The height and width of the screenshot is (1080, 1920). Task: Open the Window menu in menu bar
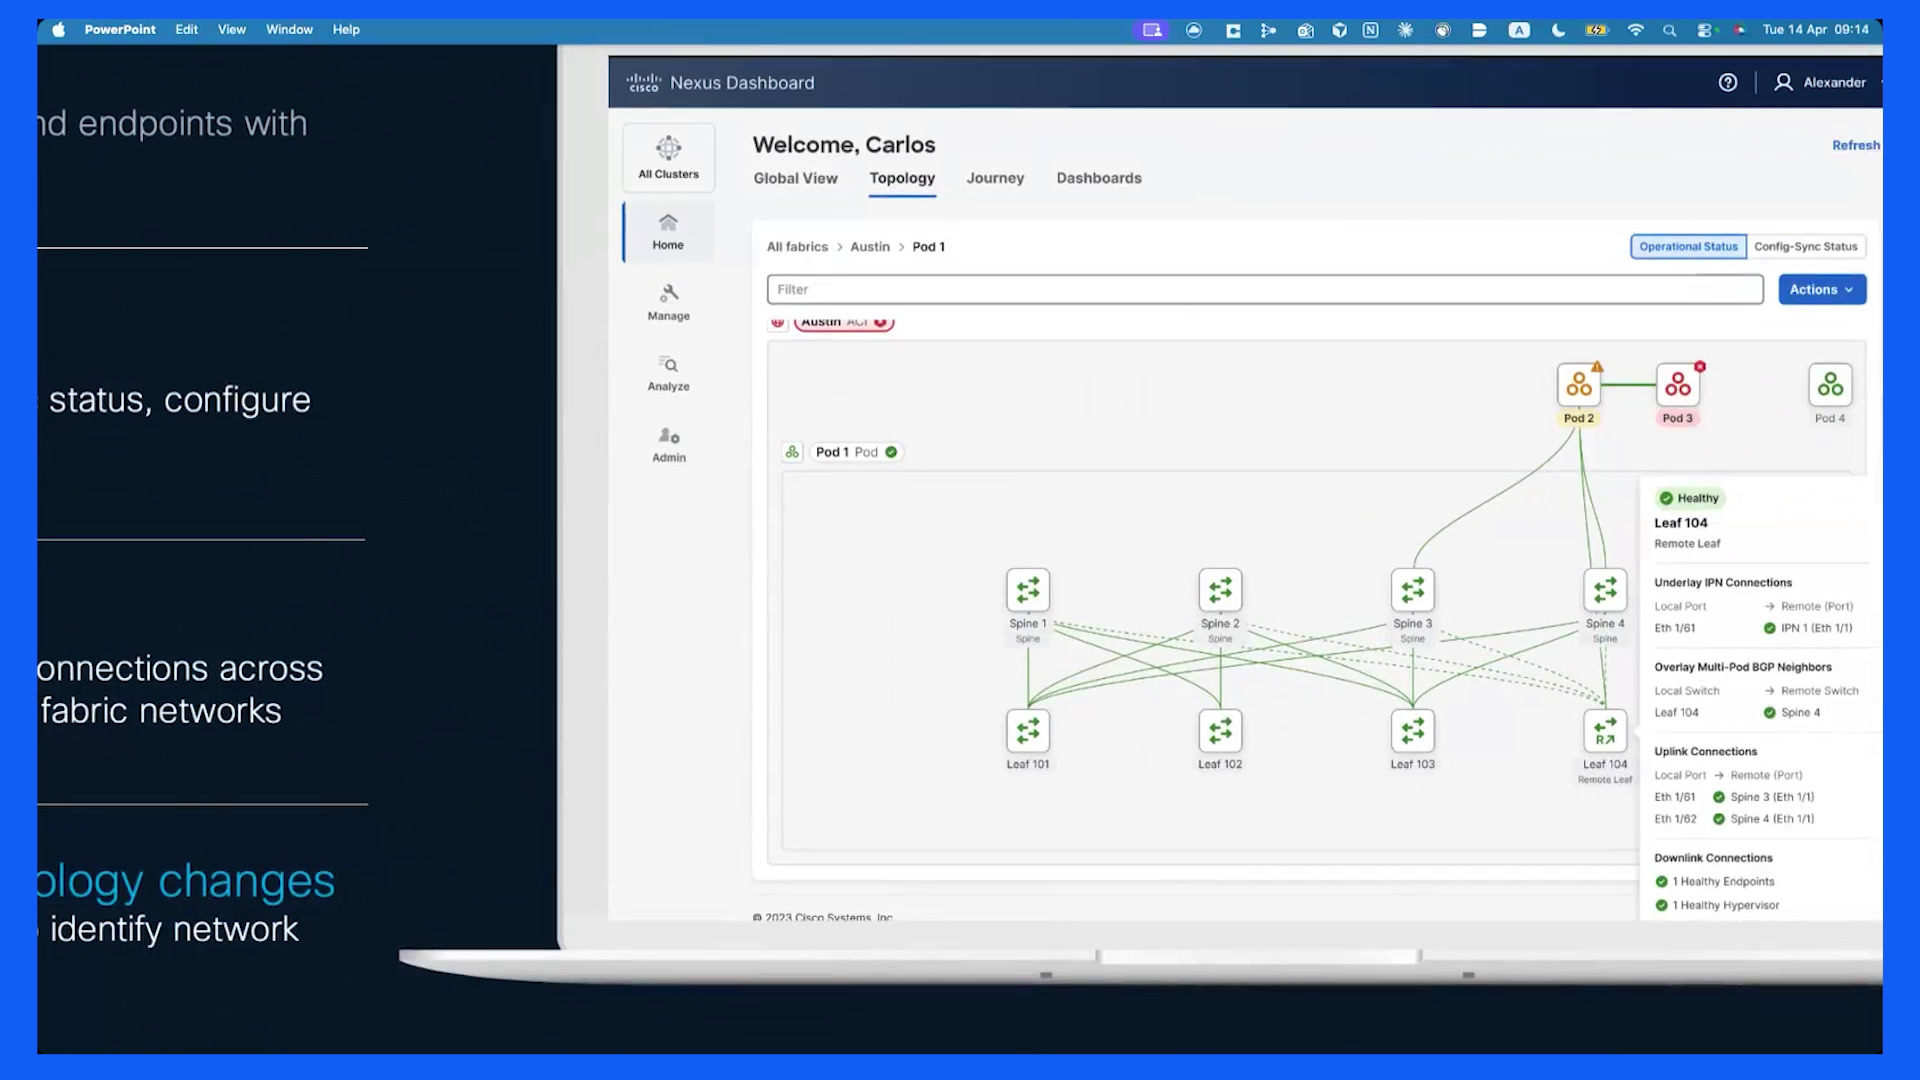click(289, 30)
